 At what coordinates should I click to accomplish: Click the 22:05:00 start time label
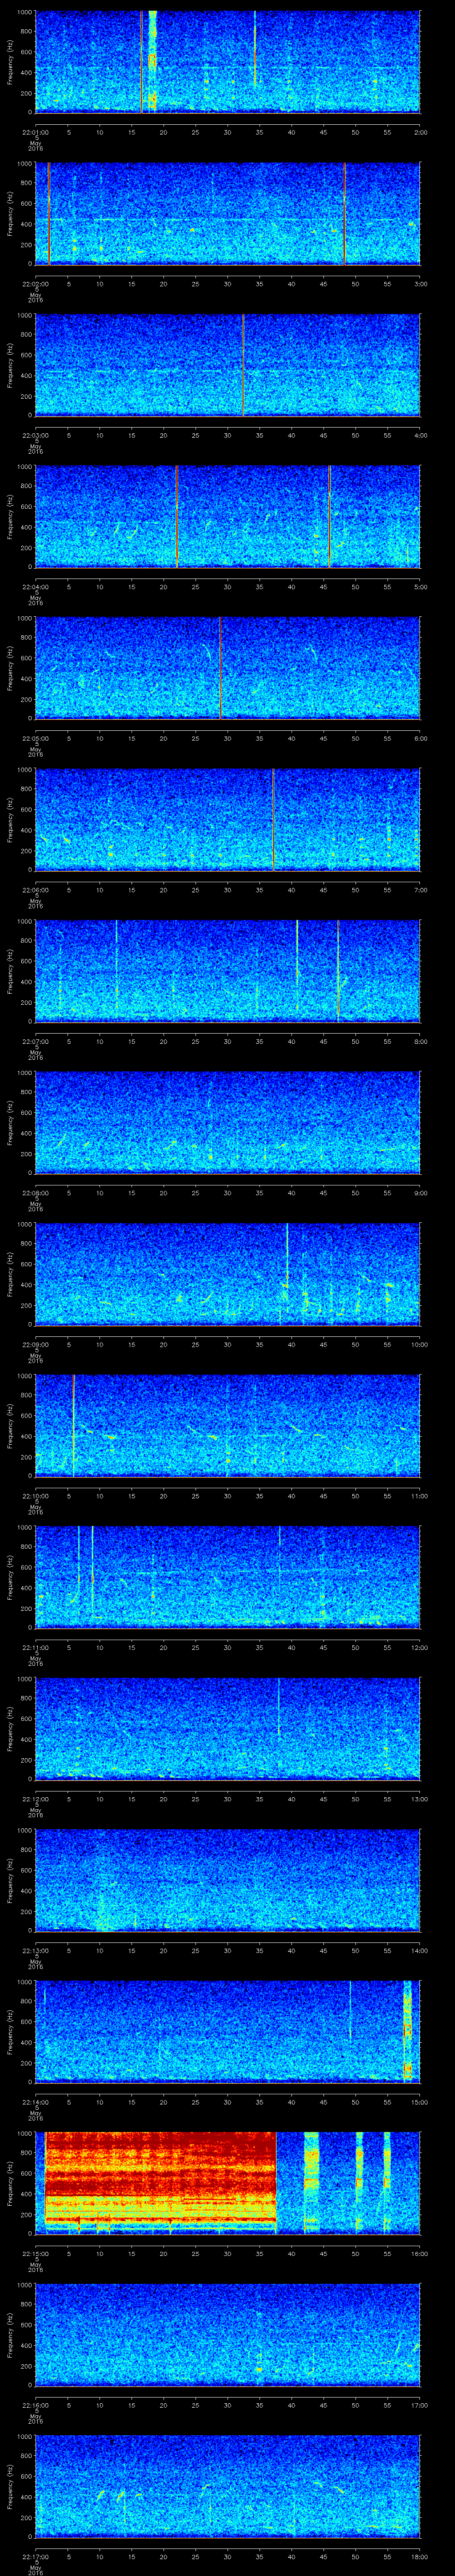[35, 738]
